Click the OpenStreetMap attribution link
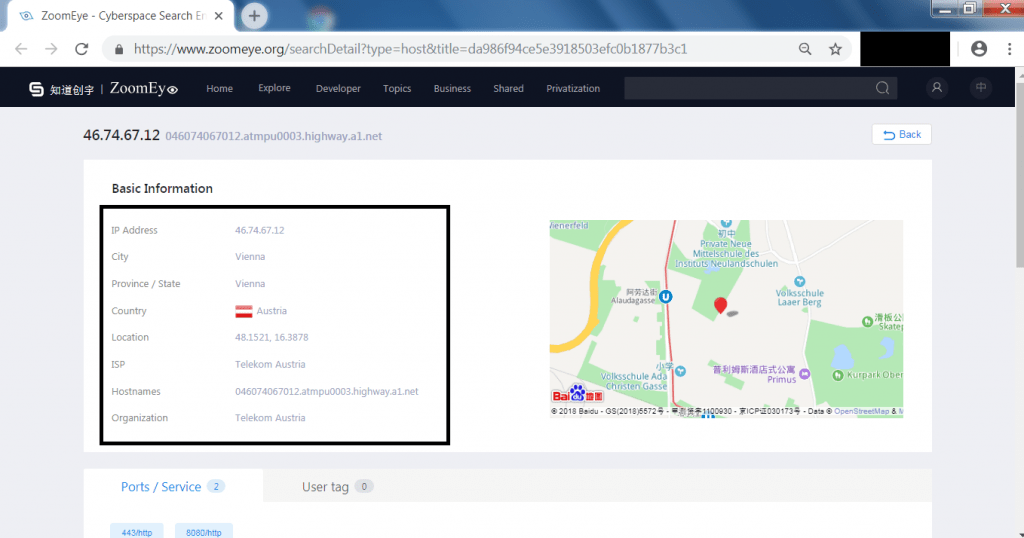The height and width of the screenshot is (538, 1024). (861, 411)
